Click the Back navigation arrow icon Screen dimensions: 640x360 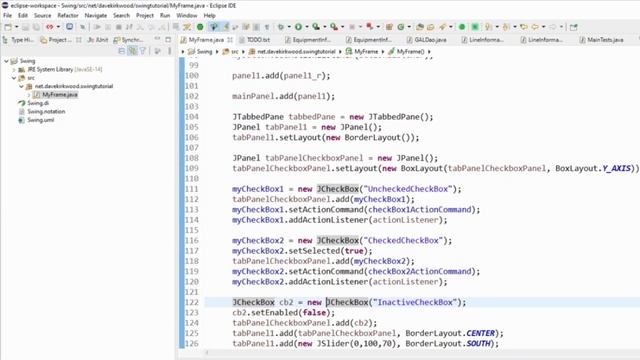coord(535,27)
